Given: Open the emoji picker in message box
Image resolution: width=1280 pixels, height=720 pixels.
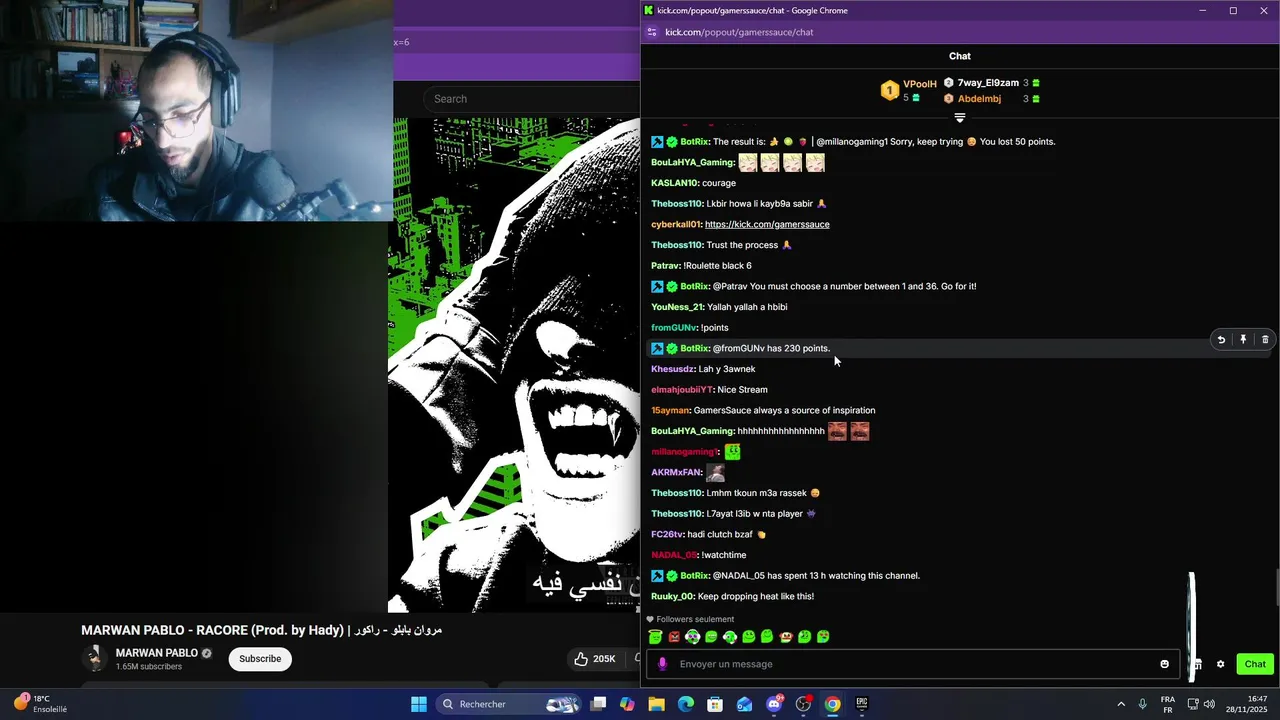Looking at the screenshot, I should 1164,664.
